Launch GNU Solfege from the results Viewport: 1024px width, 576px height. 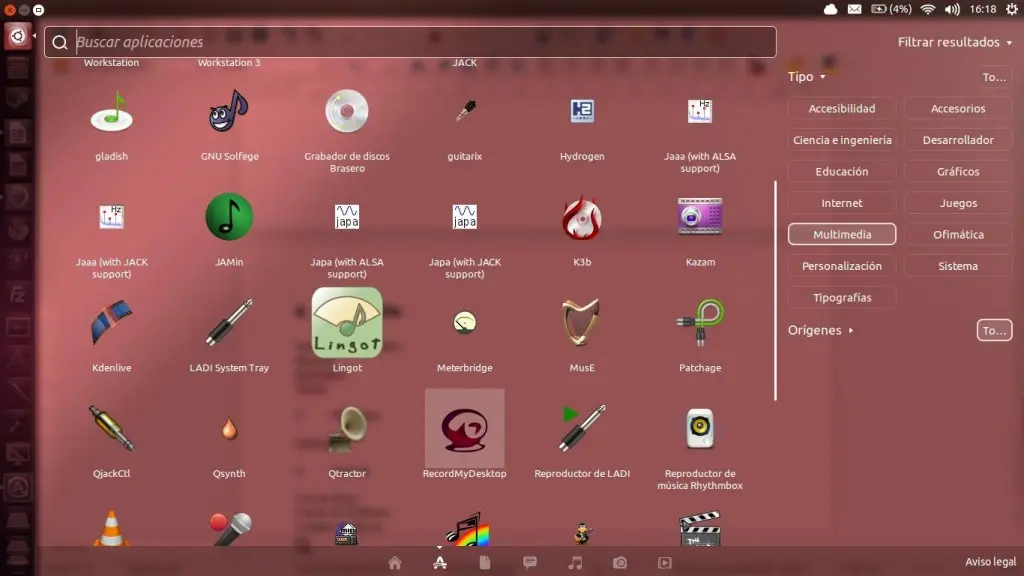pyautogui.click(x=229, y=112)
